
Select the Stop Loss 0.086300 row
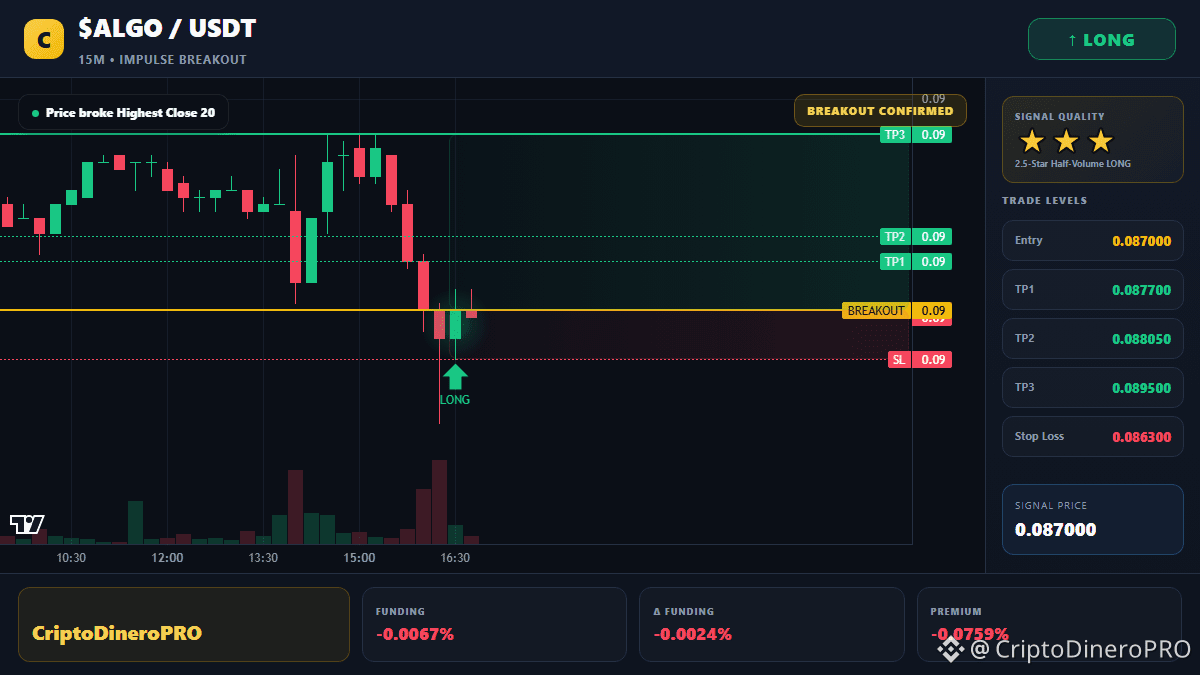coord(1092,437)
